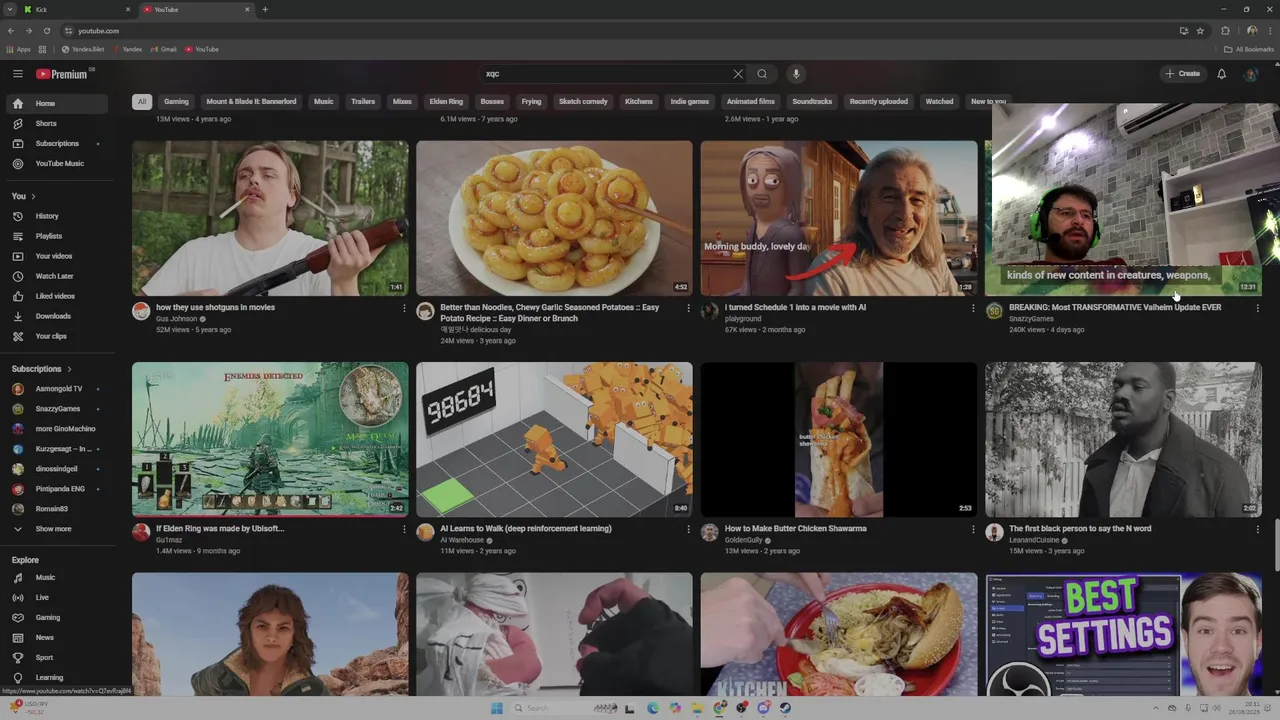Open Watch Later in the sidebar
Image resolution: width=1280 pixels, height=720 pixels.
point(55,276)
